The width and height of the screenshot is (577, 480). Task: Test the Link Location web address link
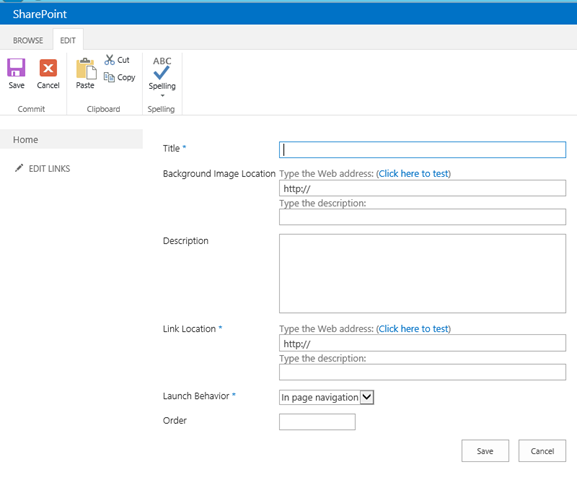click(x=413, y=329)
